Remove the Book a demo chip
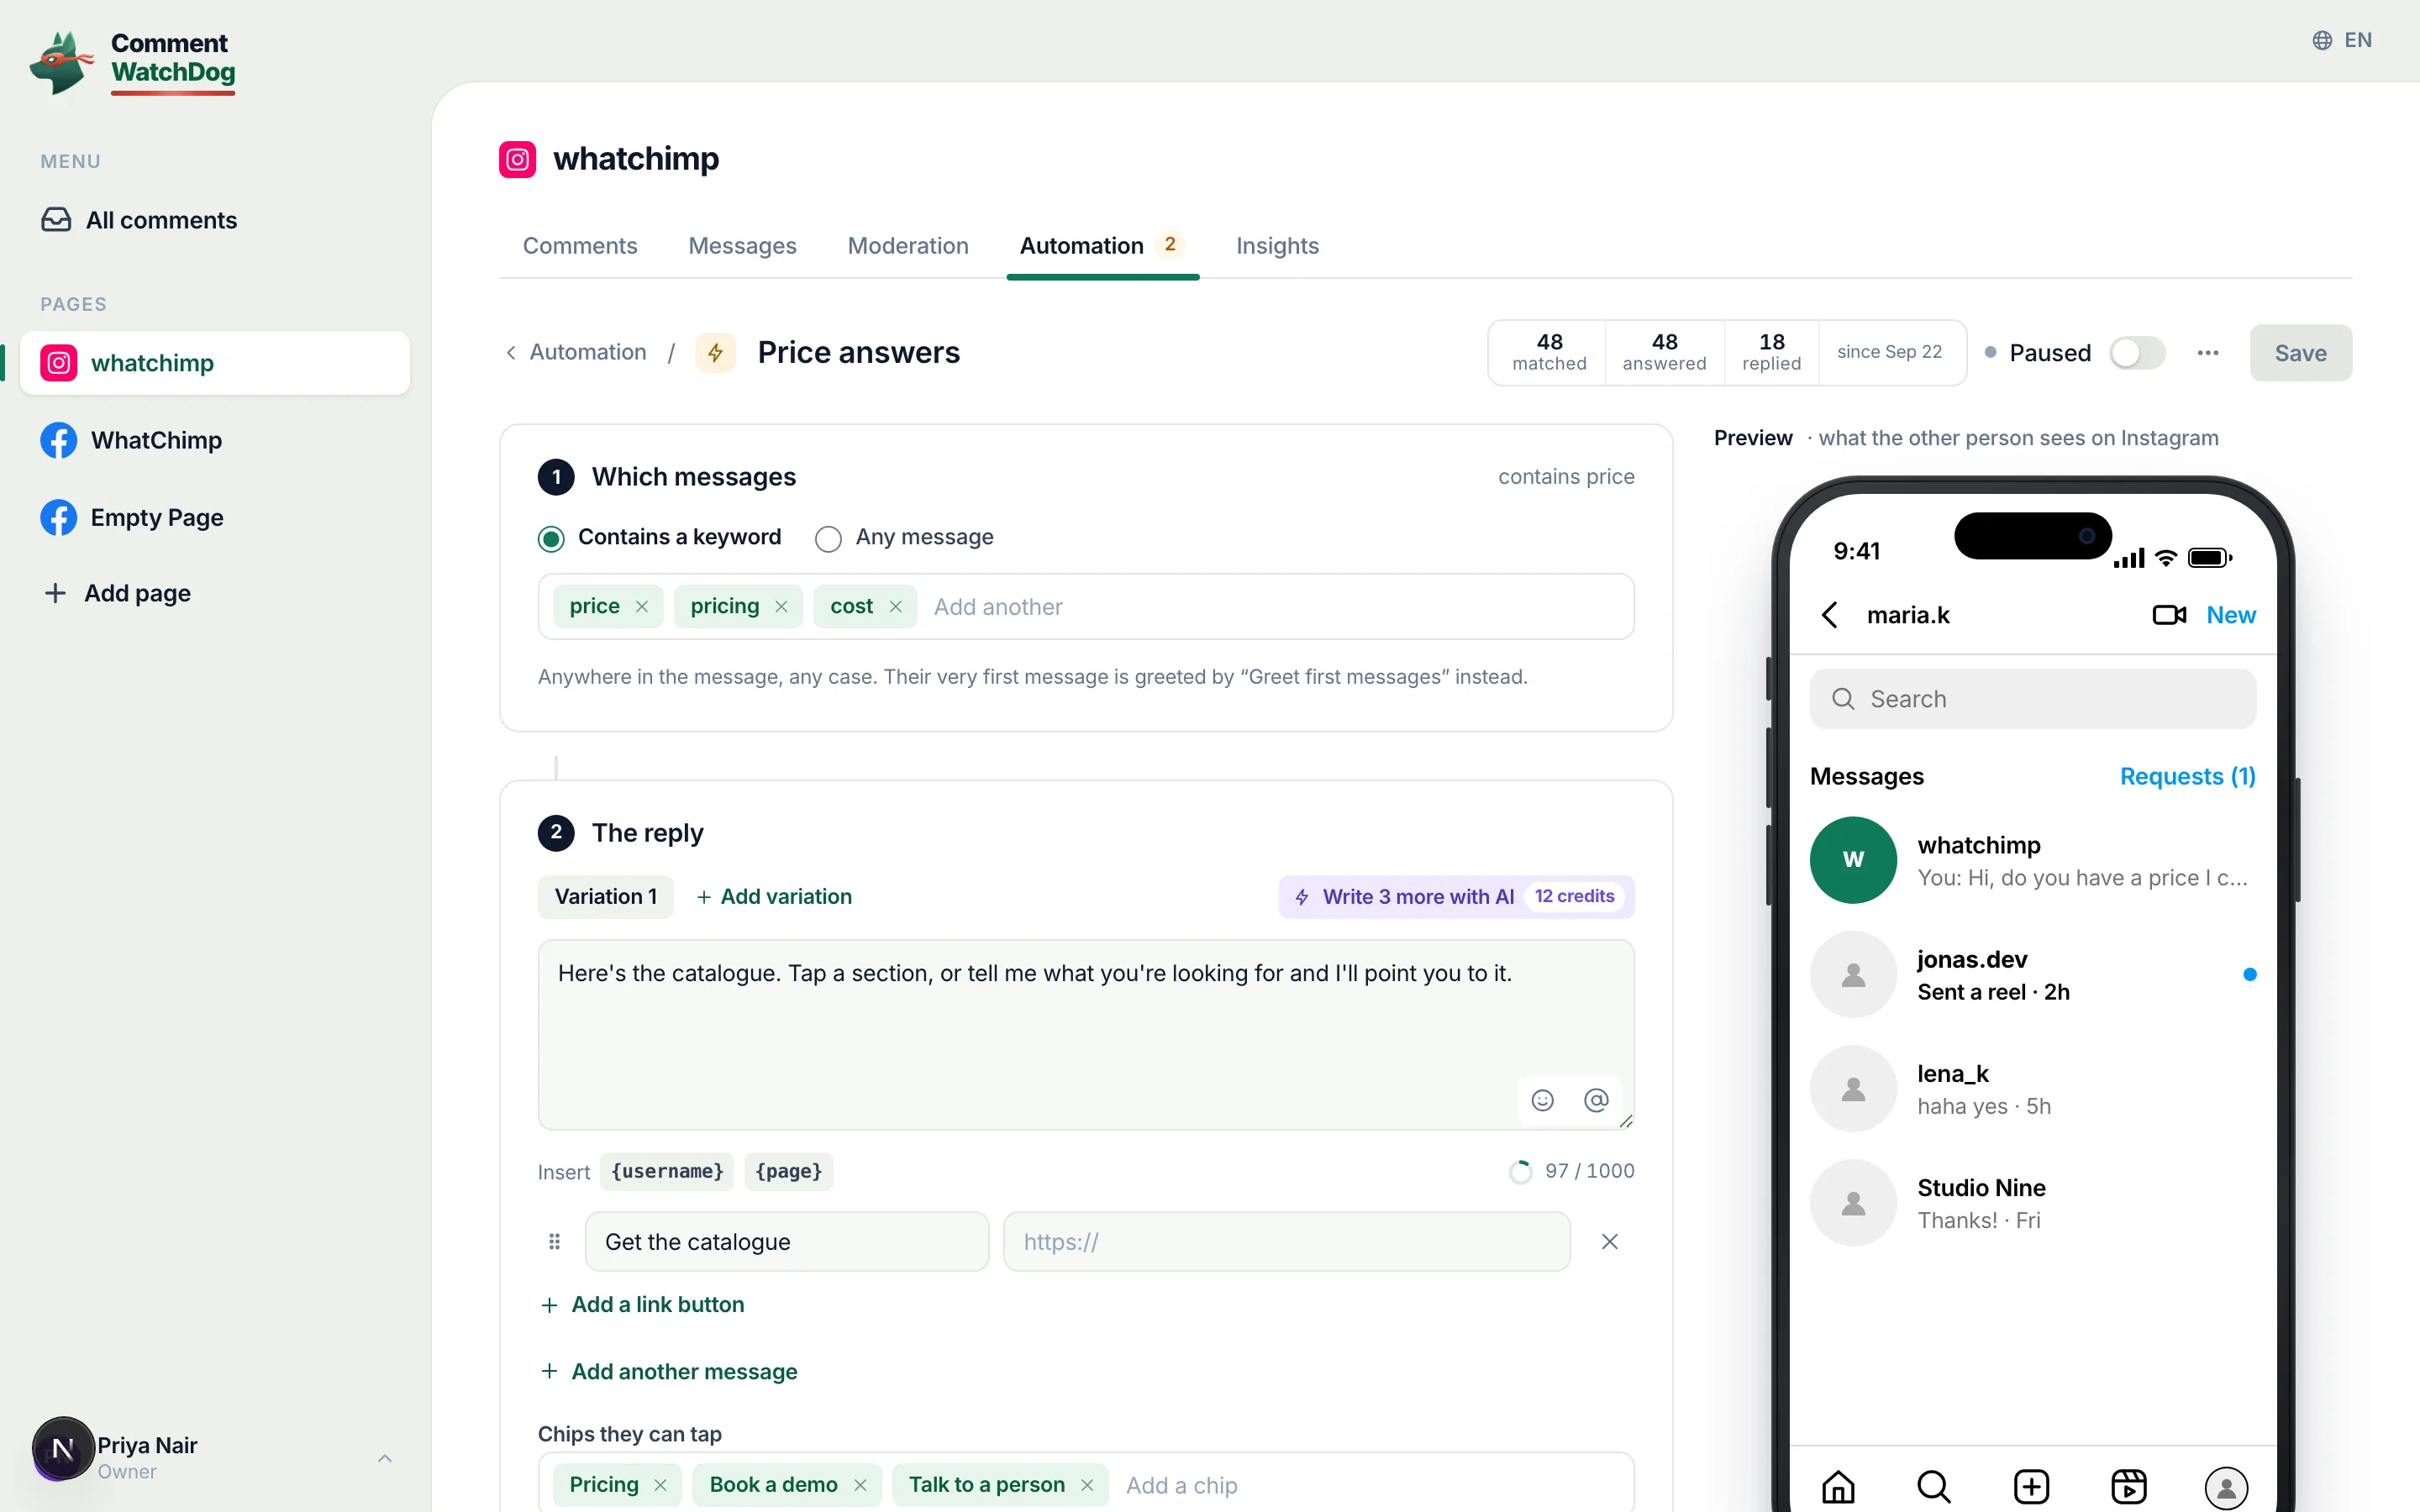Viewport: 2420px width, 1512px height. click(860, 1485)
